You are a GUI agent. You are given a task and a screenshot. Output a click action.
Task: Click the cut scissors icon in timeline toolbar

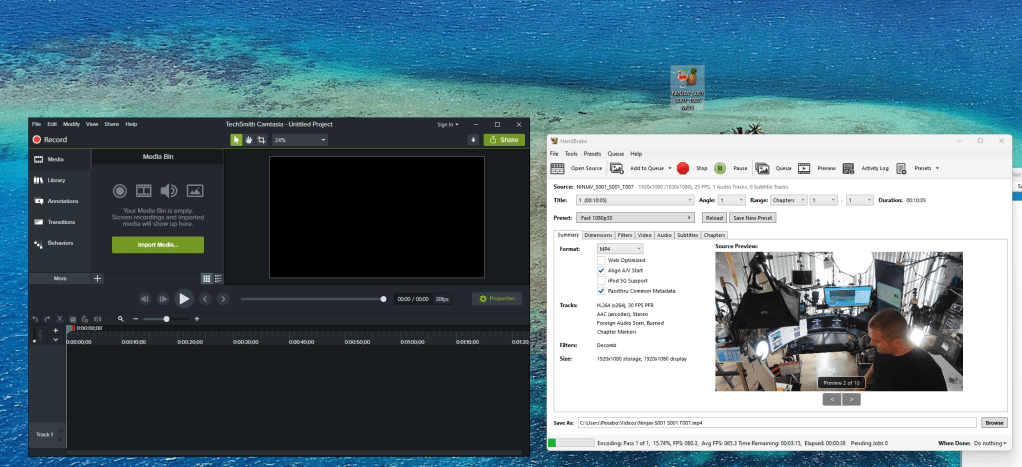point(59,319)
